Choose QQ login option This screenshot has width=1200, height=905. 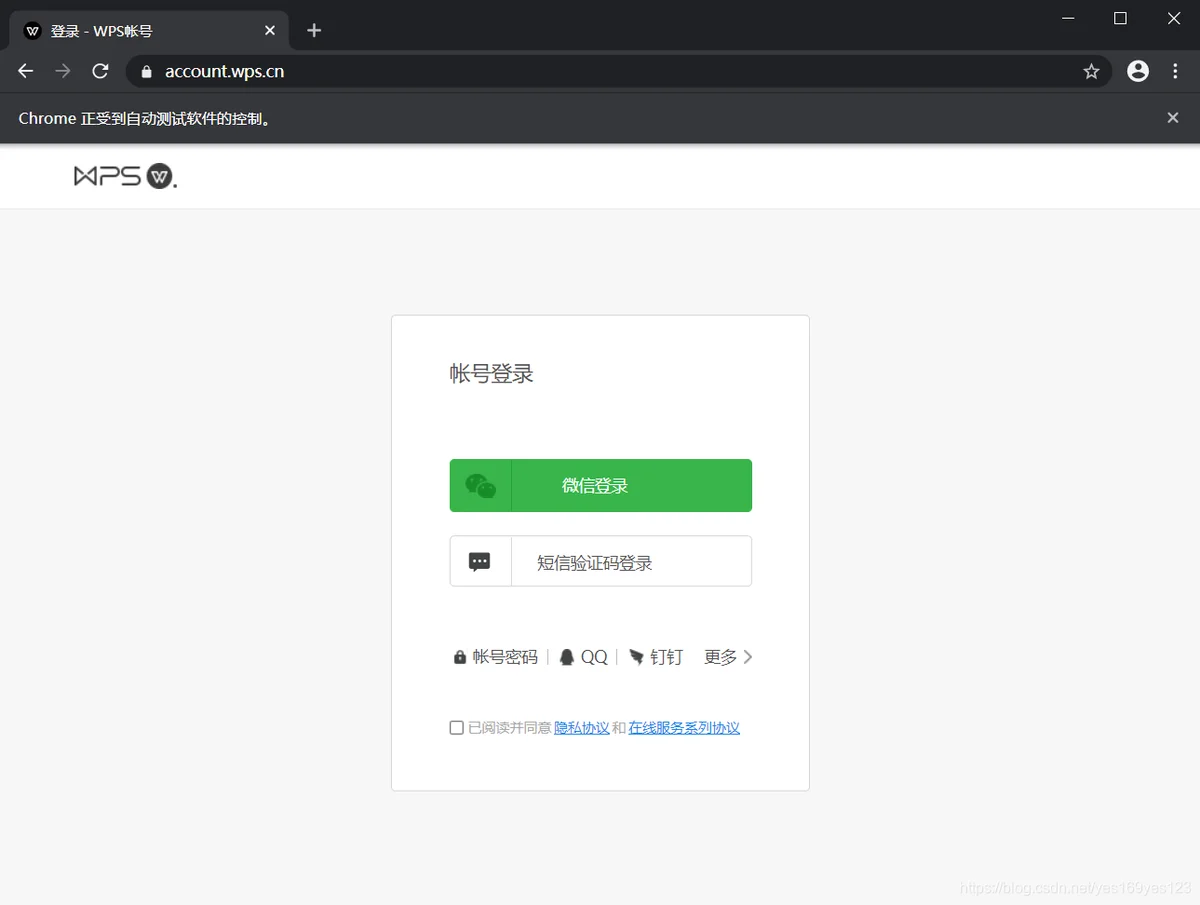click(x=583, y=657)
